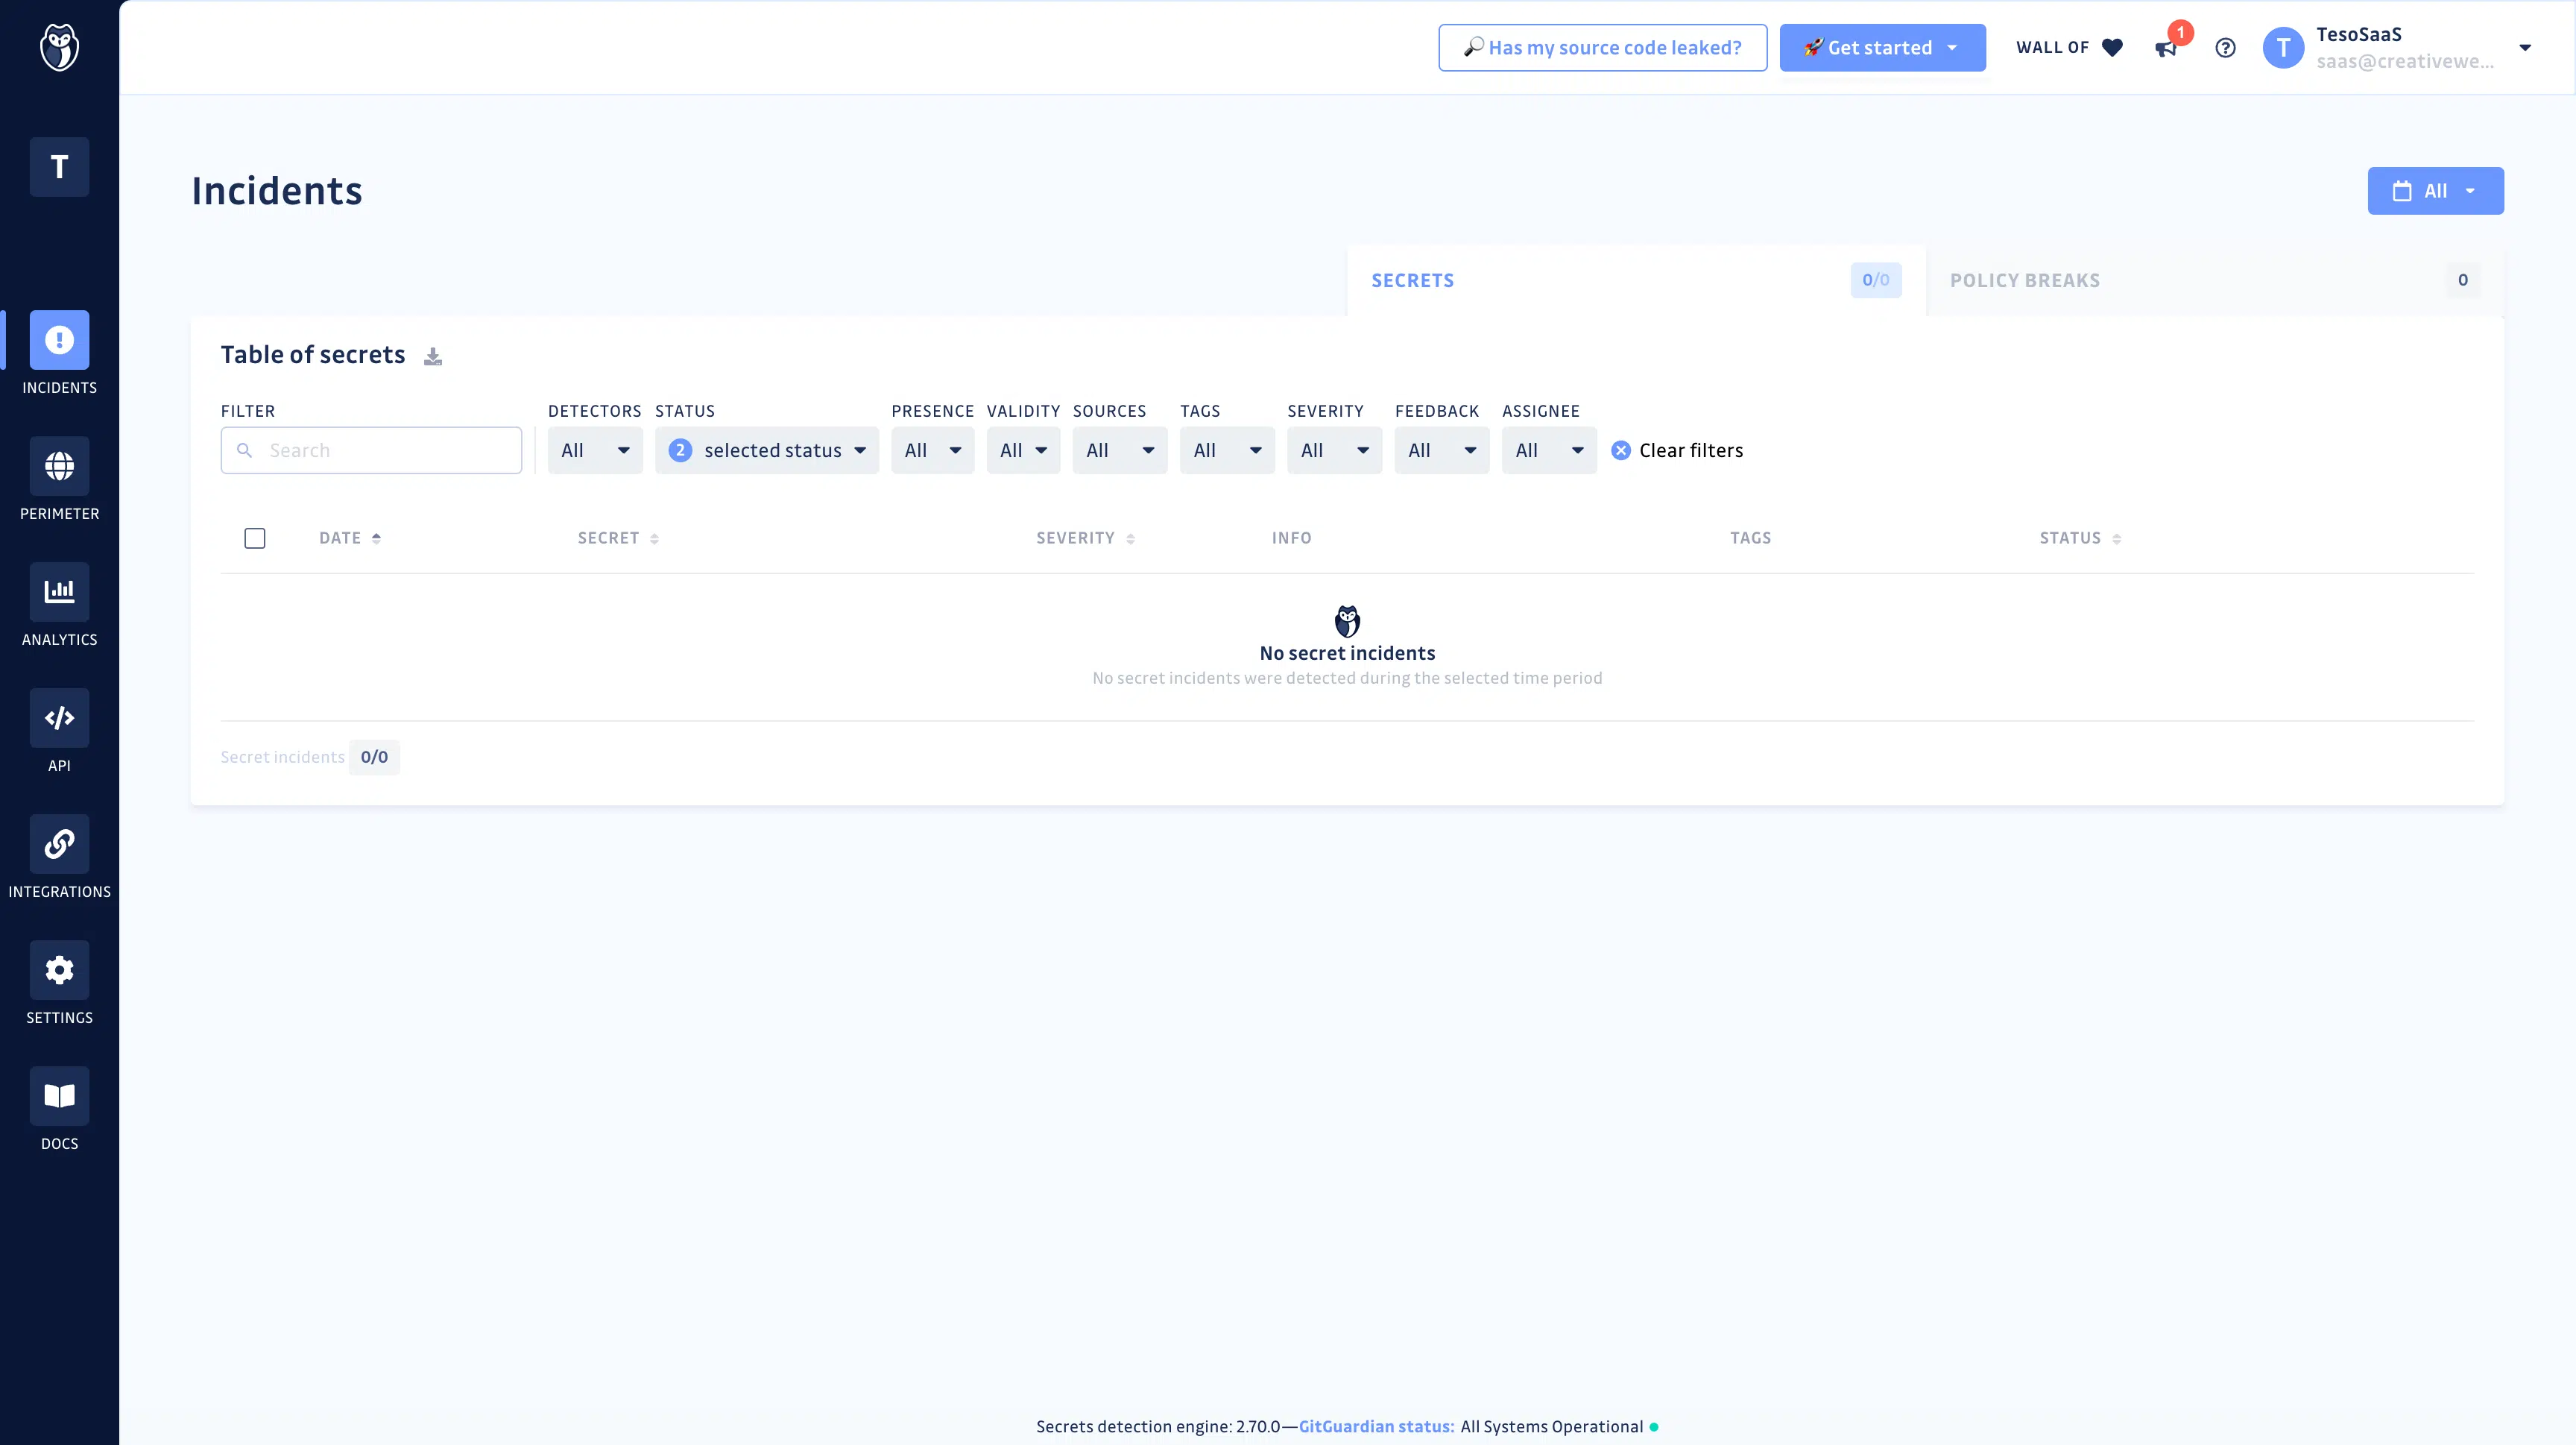Go to Perimeter globe icon
The width and height of the screenshot is (2576, 1445).
(x=59, y=466)
